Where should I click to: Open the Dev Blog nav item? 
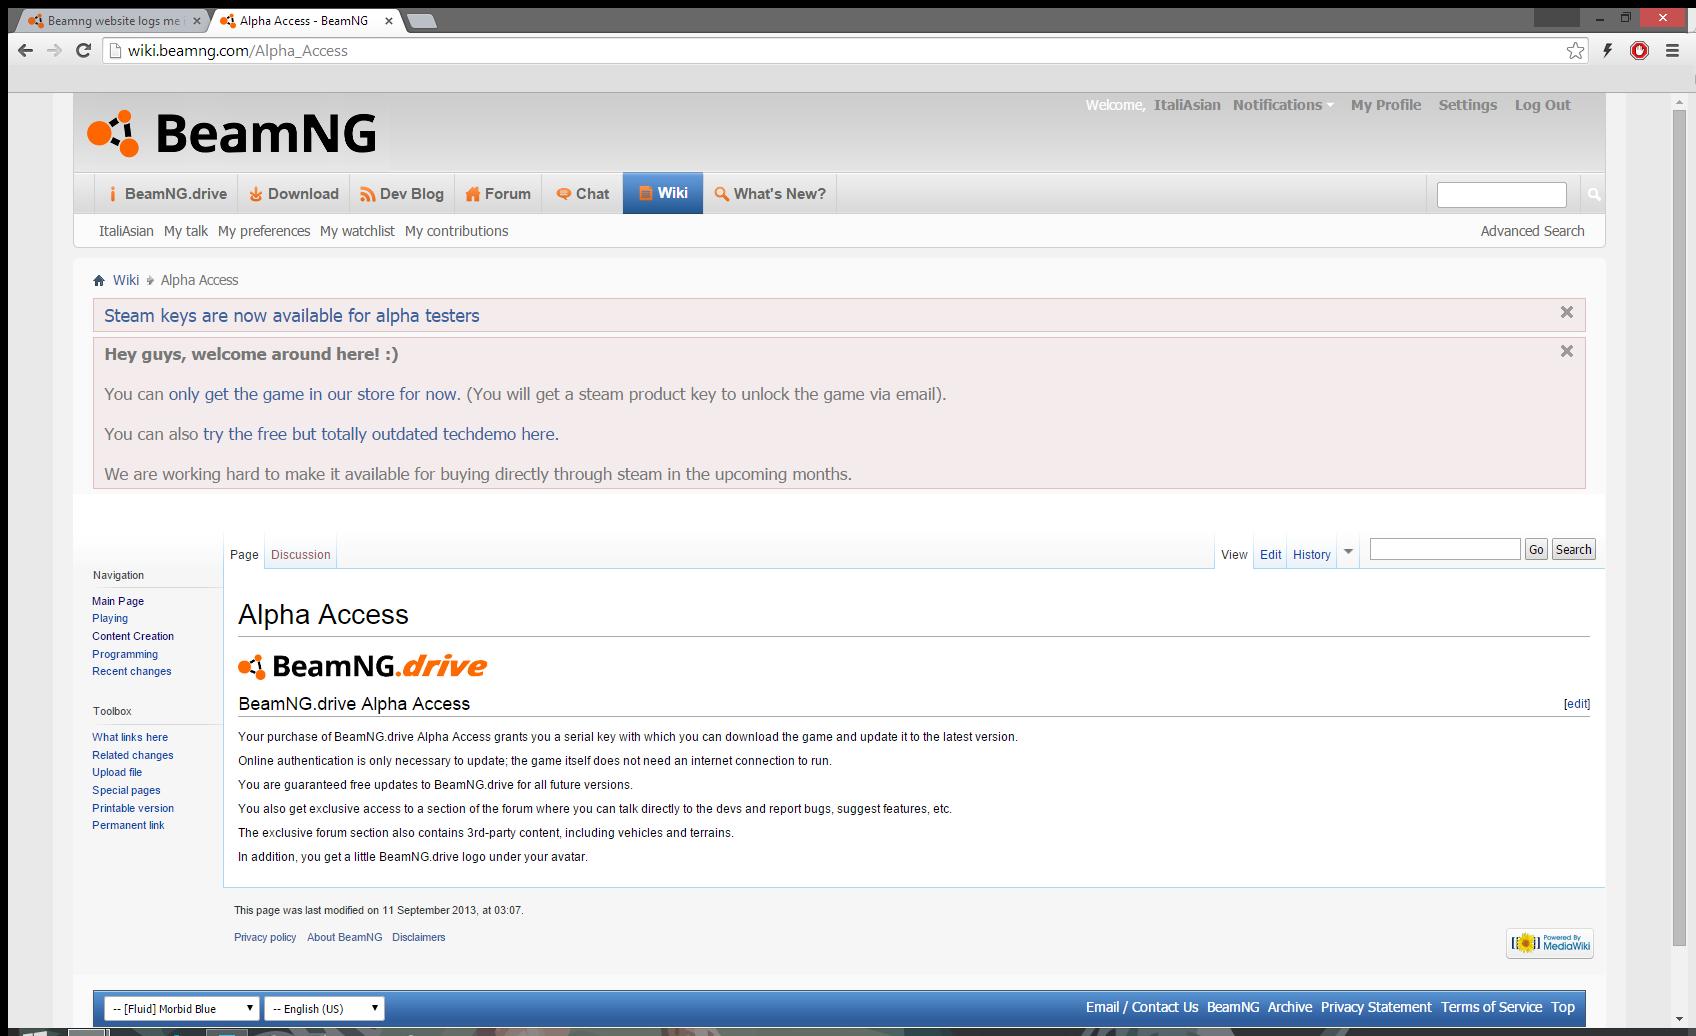(402, 194)
